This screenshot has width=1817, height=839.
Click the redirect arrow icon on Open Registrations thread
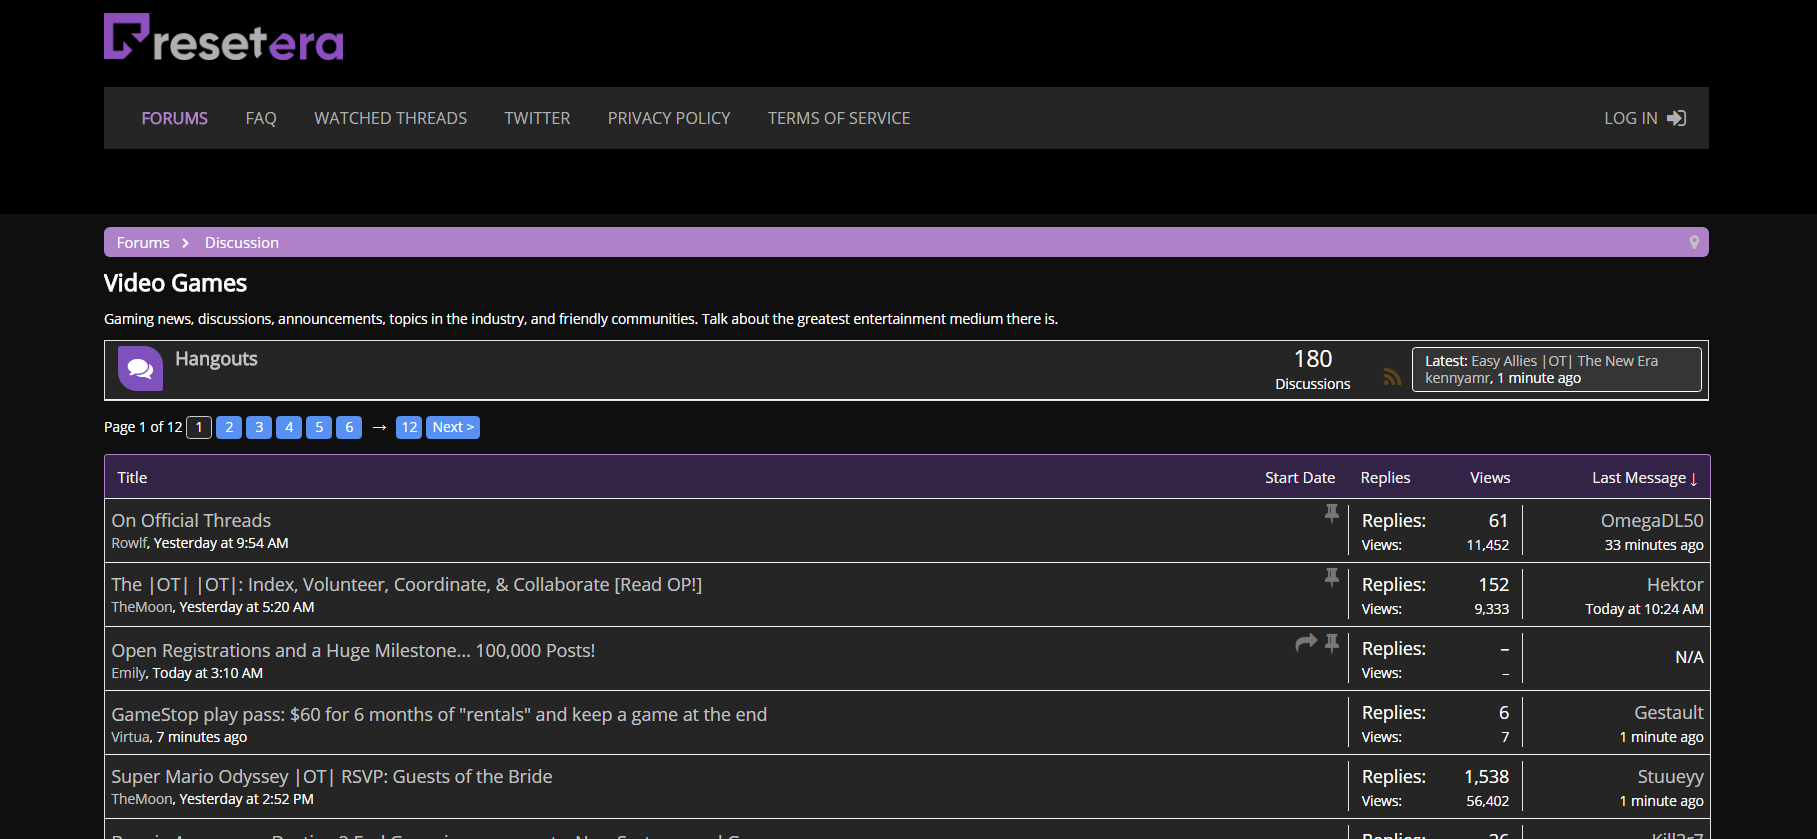[1306, 643]
